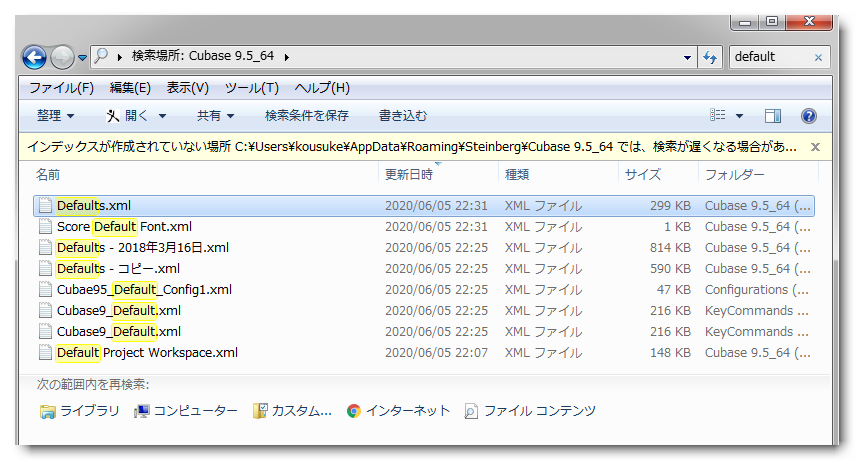Image resolution: width=866 pixels, height=472 pixels.
Task: Click file icon of Default Project Workspace.xml
Action: pos(45,353)
